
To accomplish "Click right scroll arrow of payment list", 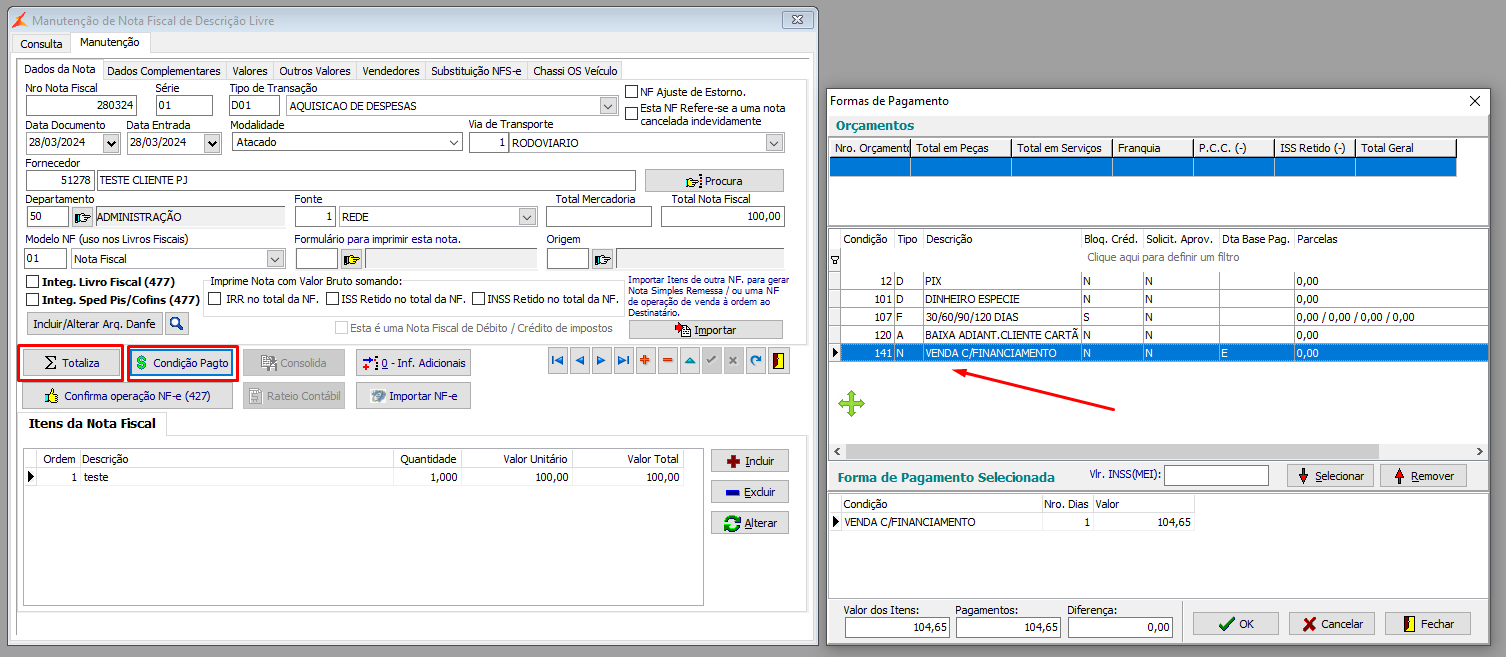I will tap(1481, 452).
